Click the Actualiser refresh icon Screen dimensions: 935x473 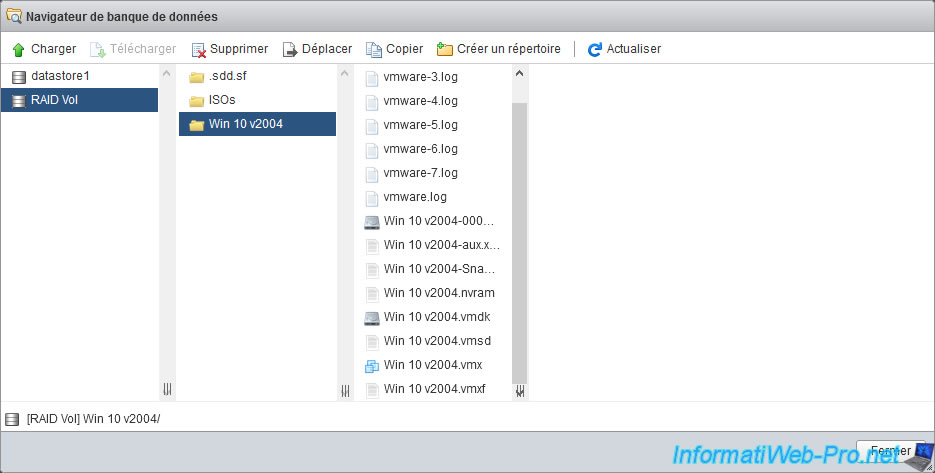pos(595,49)
